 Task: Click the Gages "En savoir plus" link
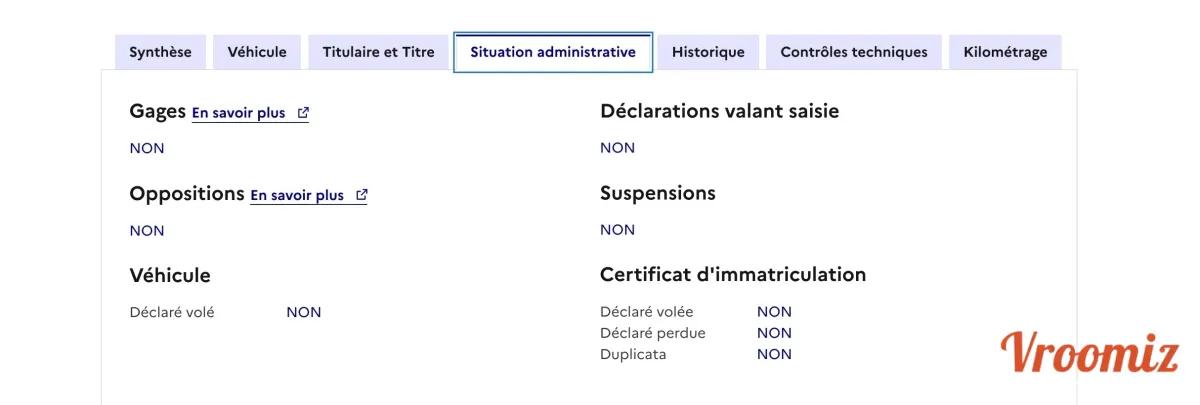click(239, 114)
